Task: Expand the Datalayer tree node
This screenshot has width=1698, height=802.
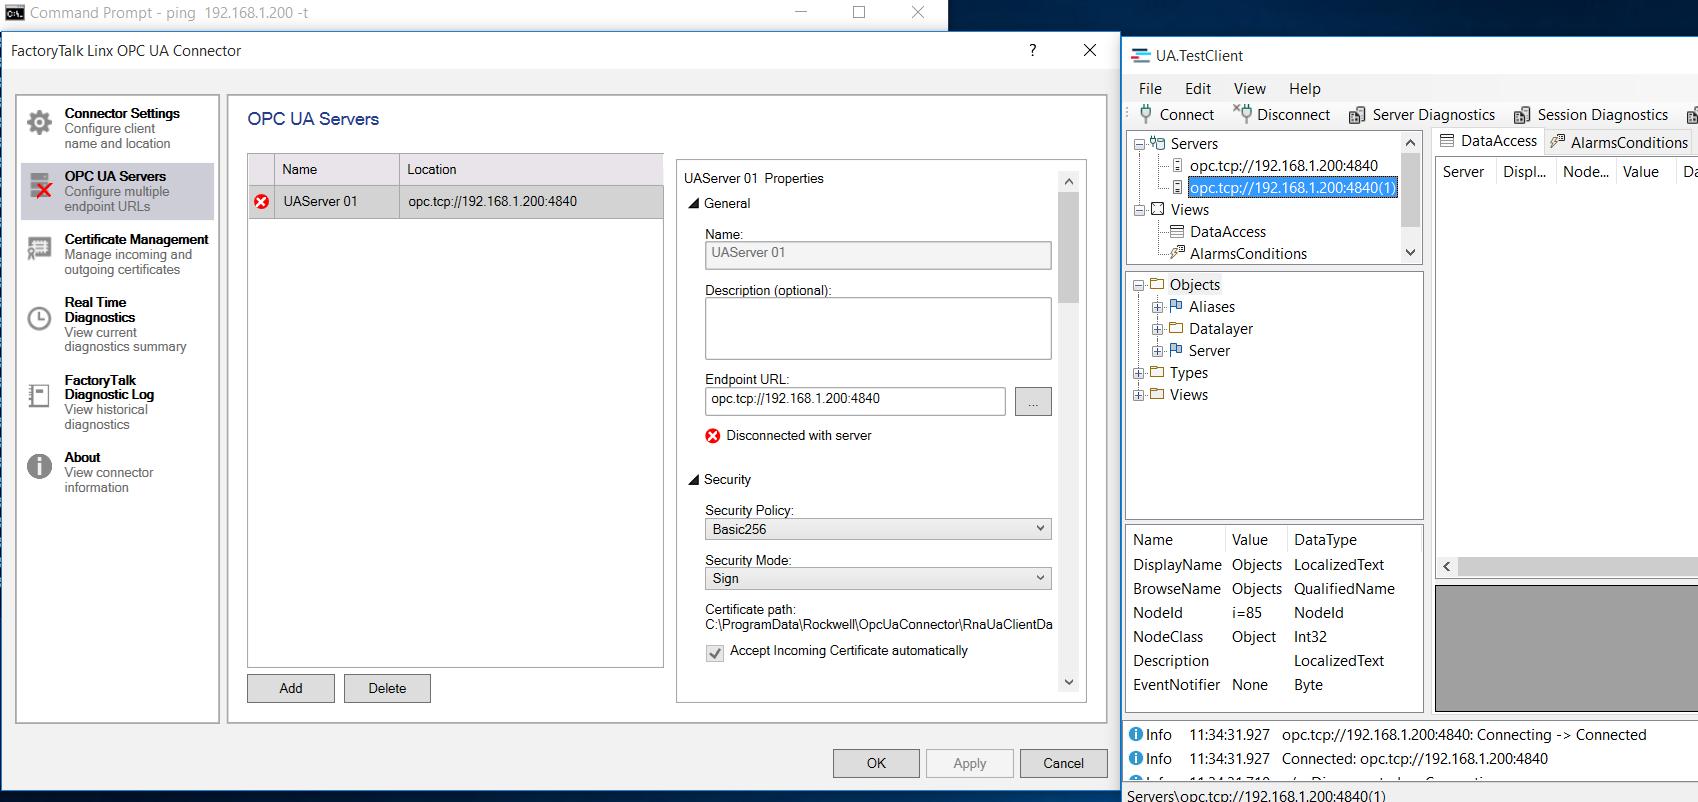Action: tap(1157, 329)
